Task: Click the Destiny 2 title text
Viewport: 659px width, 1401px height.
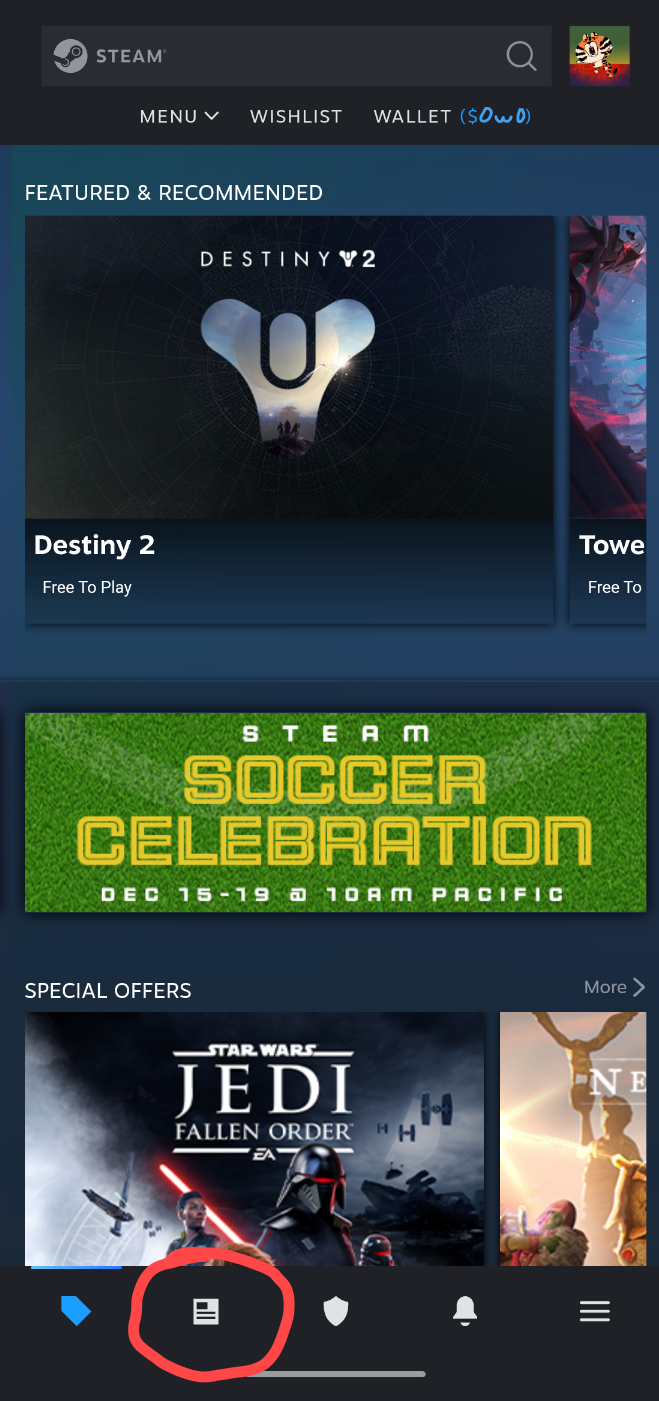Action: click(94, 545)
